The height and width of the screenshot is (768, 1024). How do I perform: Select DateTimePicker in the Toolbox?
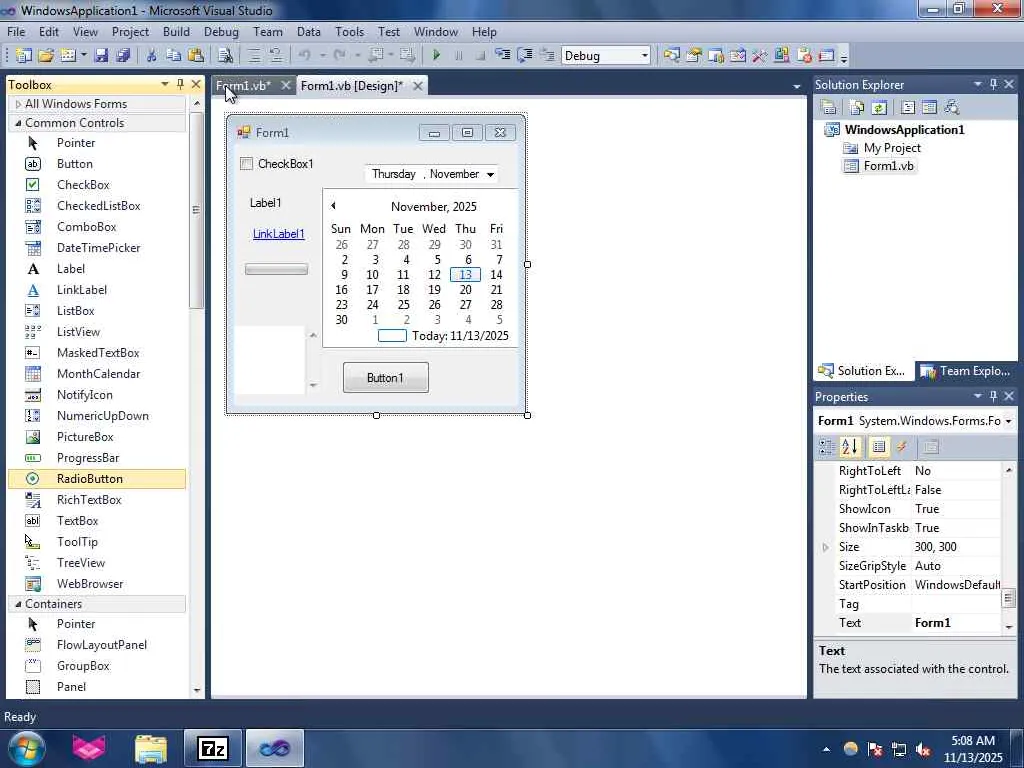[x=97, y=248]
